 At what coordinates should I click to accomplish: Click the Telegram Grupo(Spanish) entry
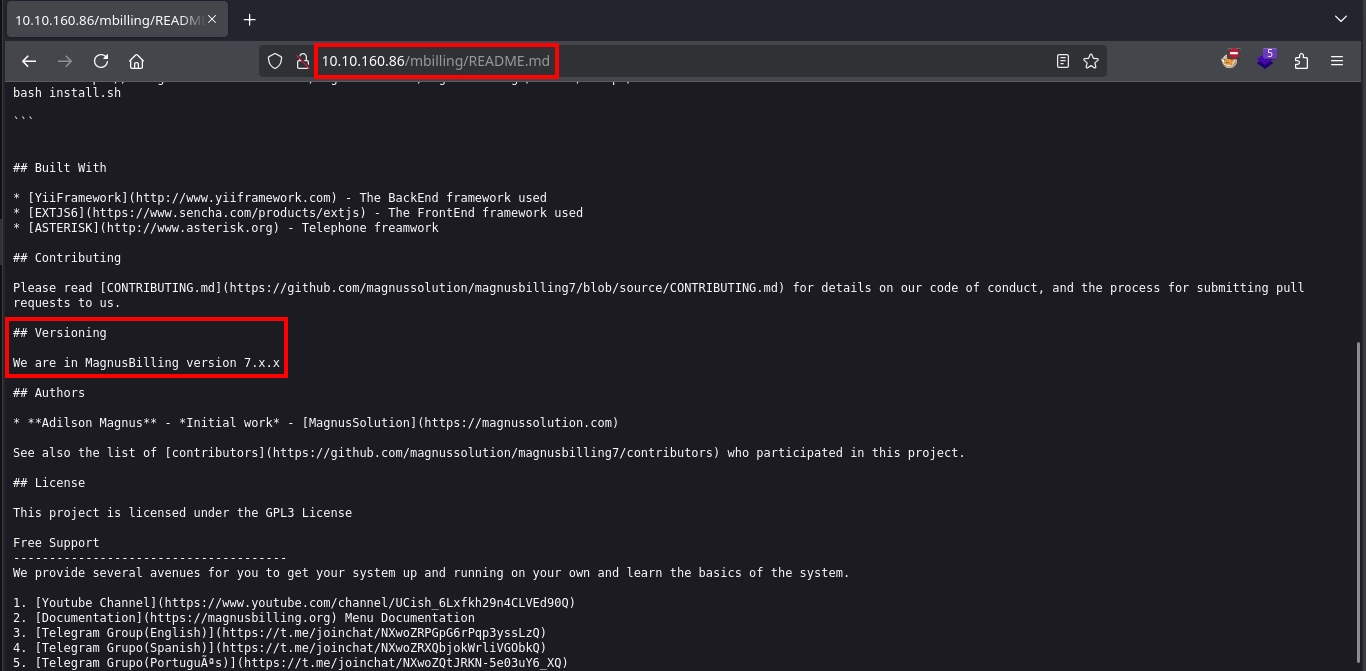(280, 648)
